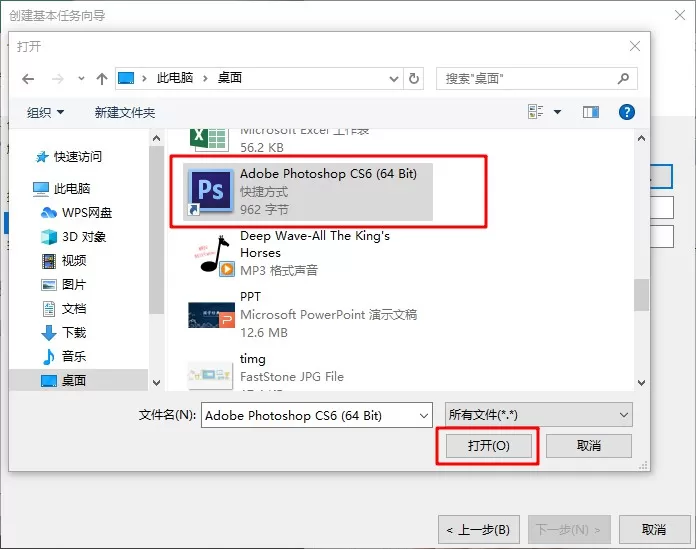This screenshot has width=696, height=549.
Task: Open help with the question mark
Action: click(626, 112)
